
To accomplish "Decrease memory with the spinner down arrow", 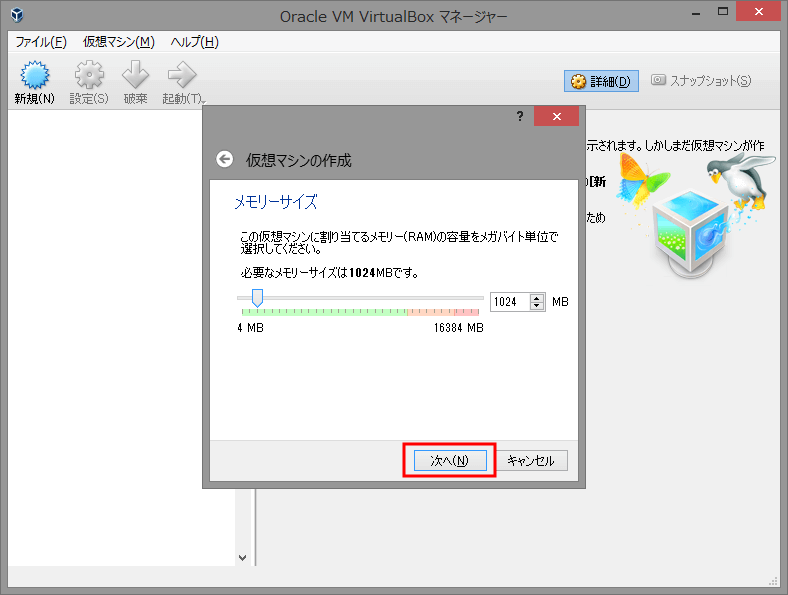I will [537, 306].
